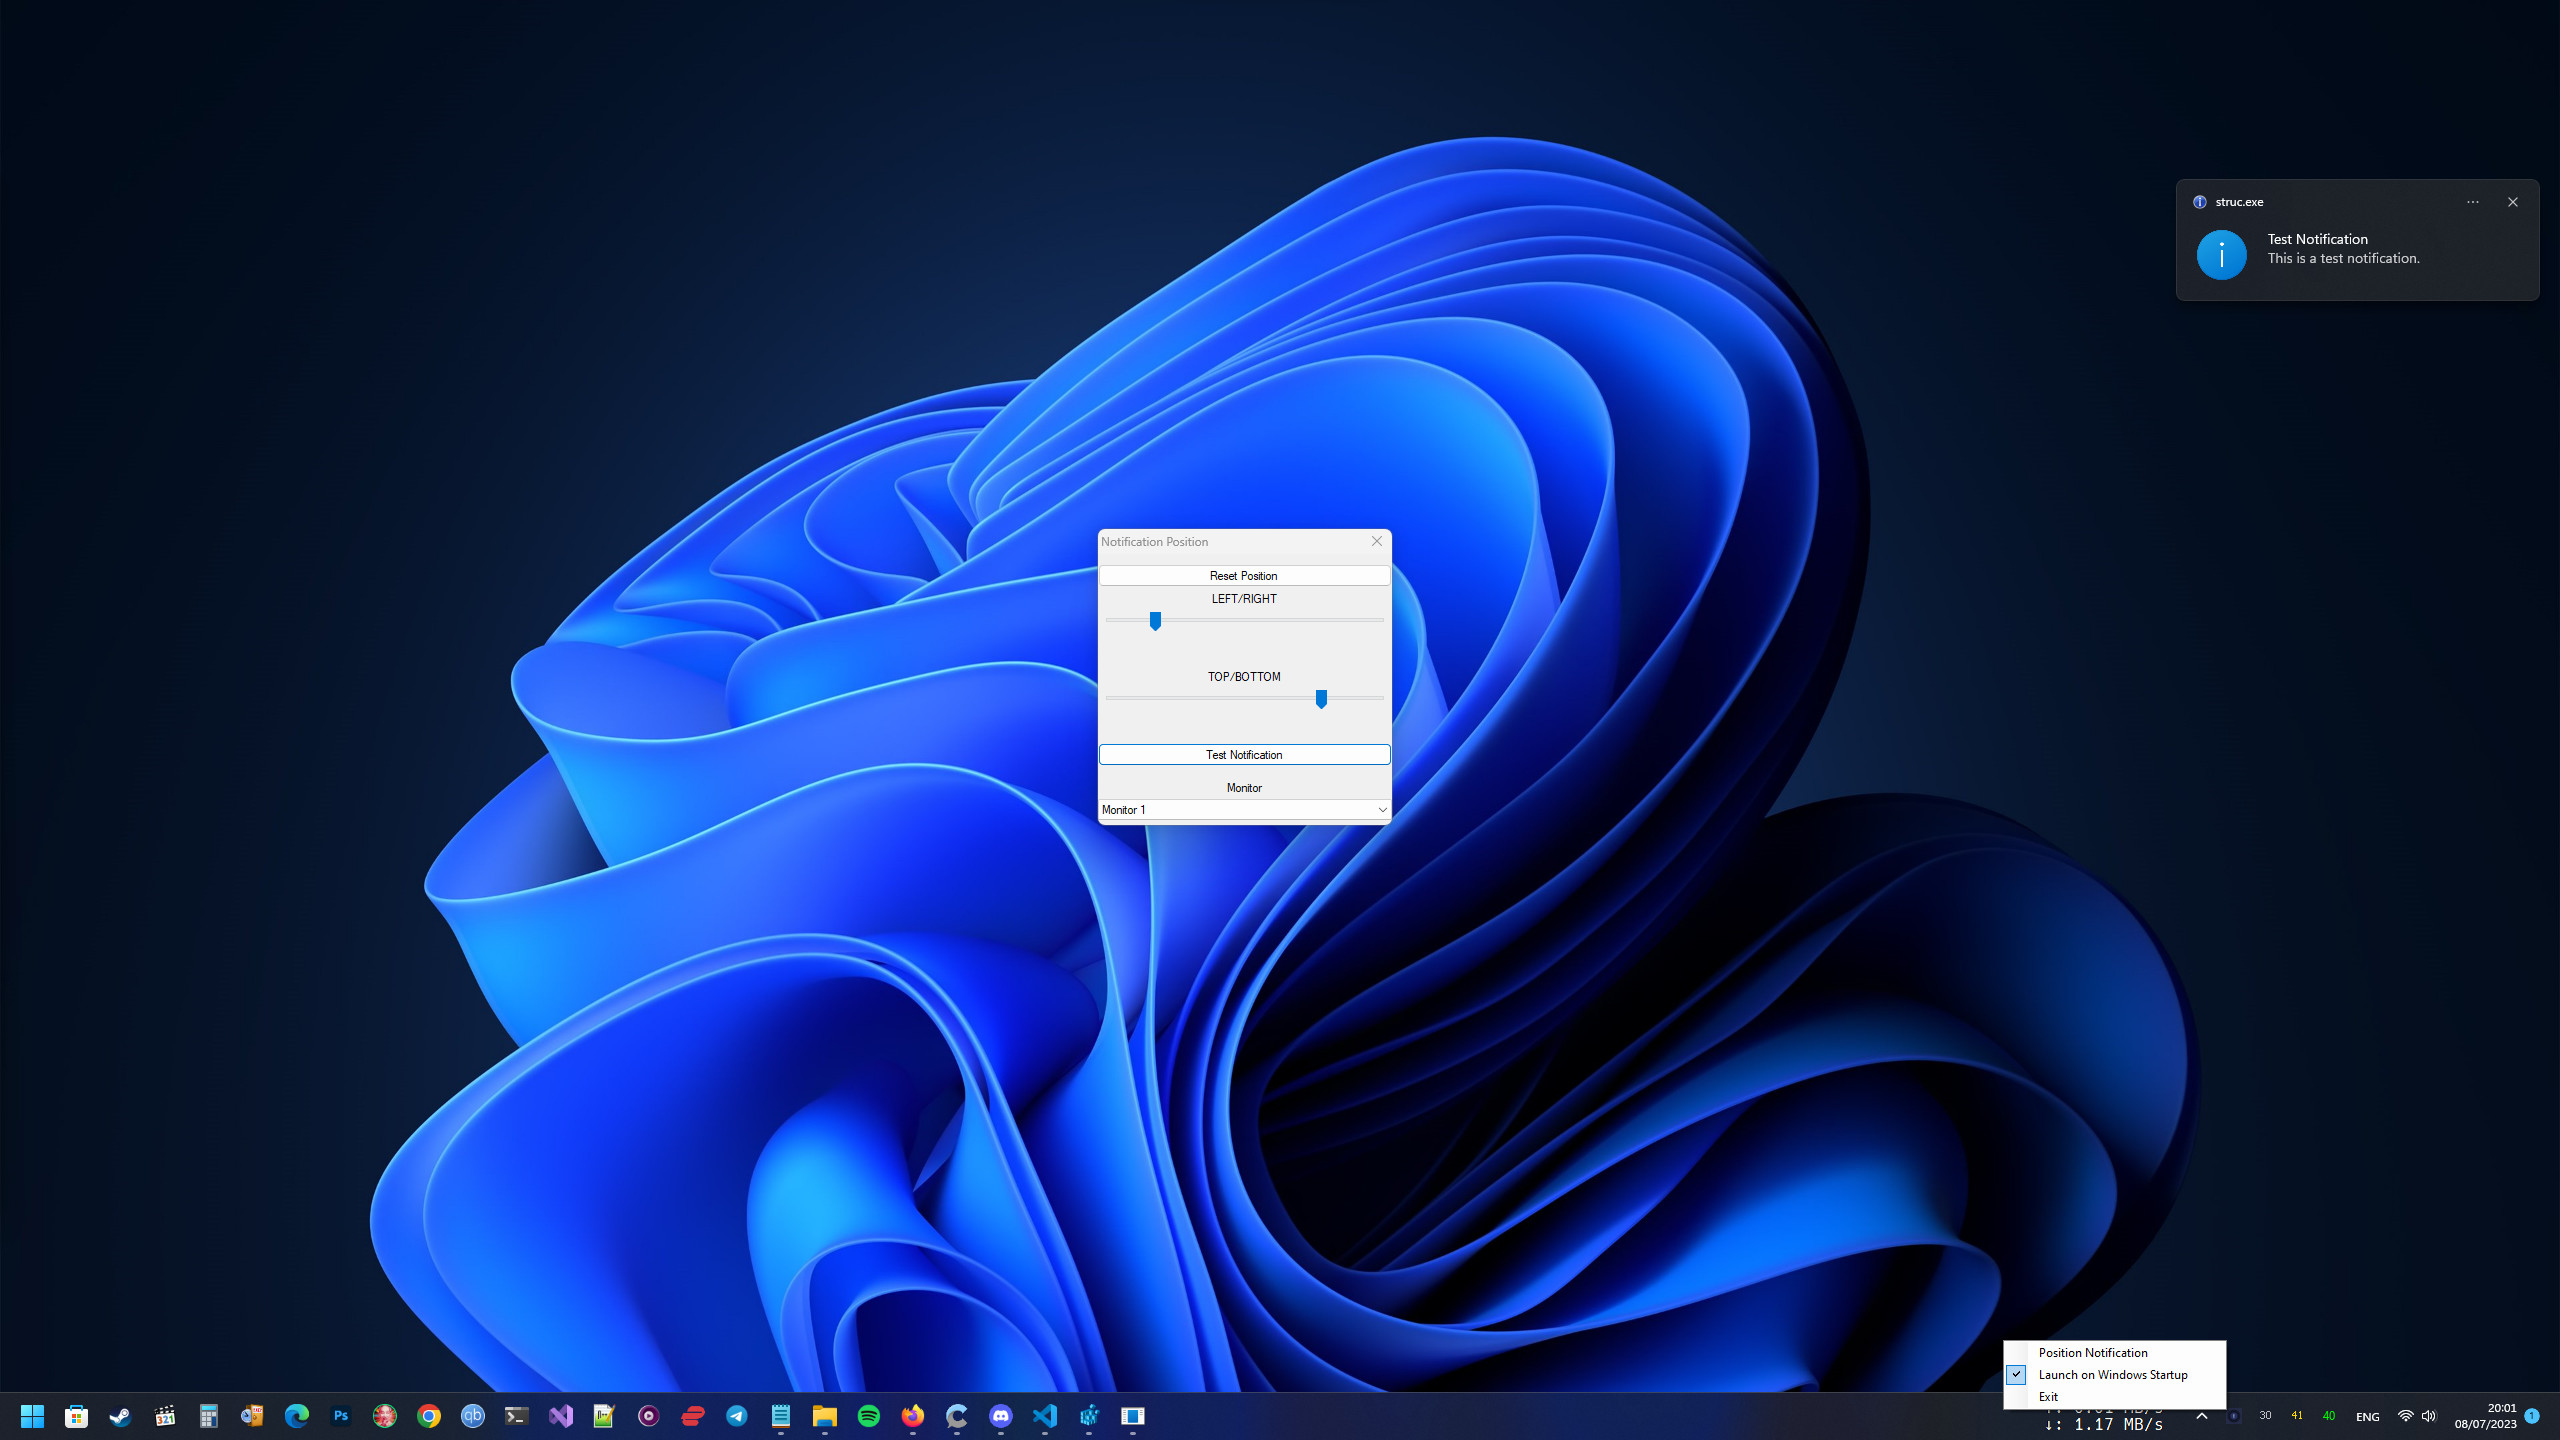
Task: Launch Microsoft Store from the taskbar
Action: (x=76, y=1416)
